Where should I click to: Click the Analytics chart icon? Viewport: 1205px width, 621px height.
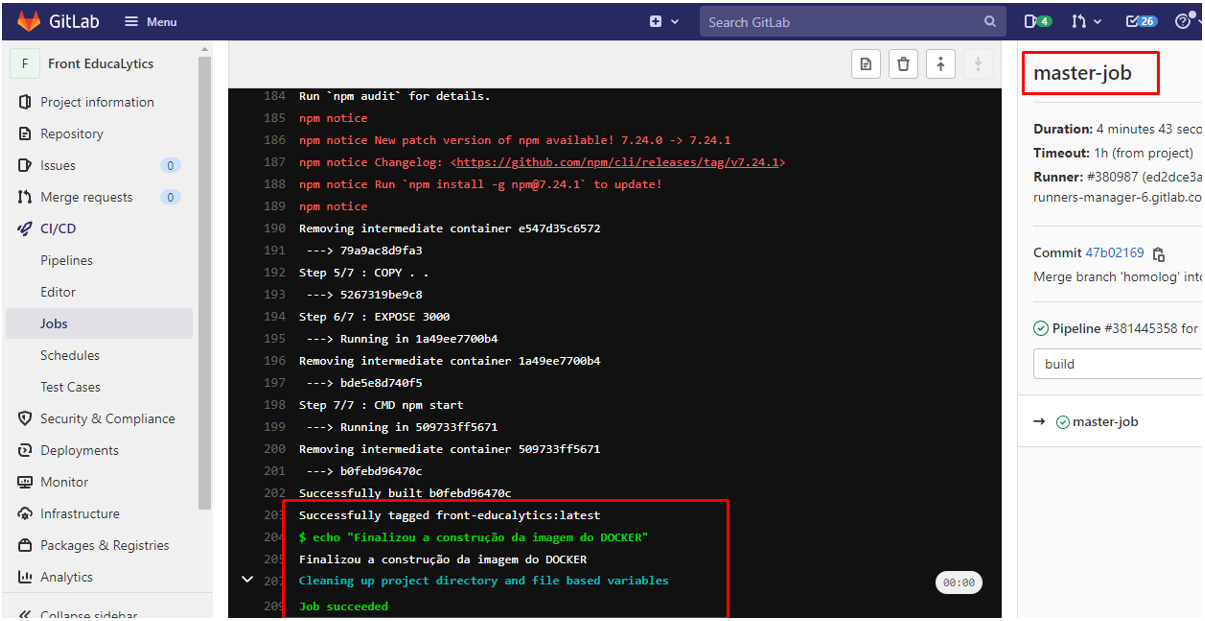click(25, 577)
